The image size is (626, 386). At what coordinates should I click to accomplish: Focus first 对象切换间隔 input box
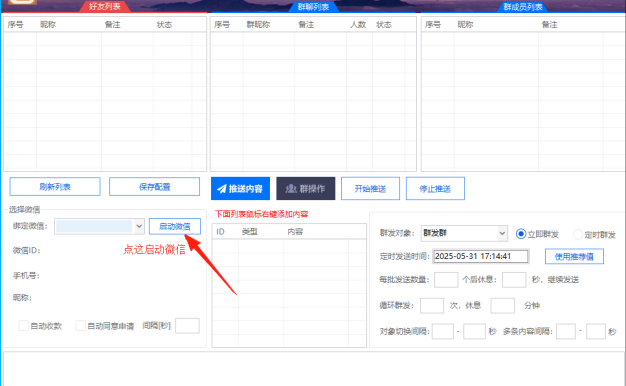click(443, 331)
